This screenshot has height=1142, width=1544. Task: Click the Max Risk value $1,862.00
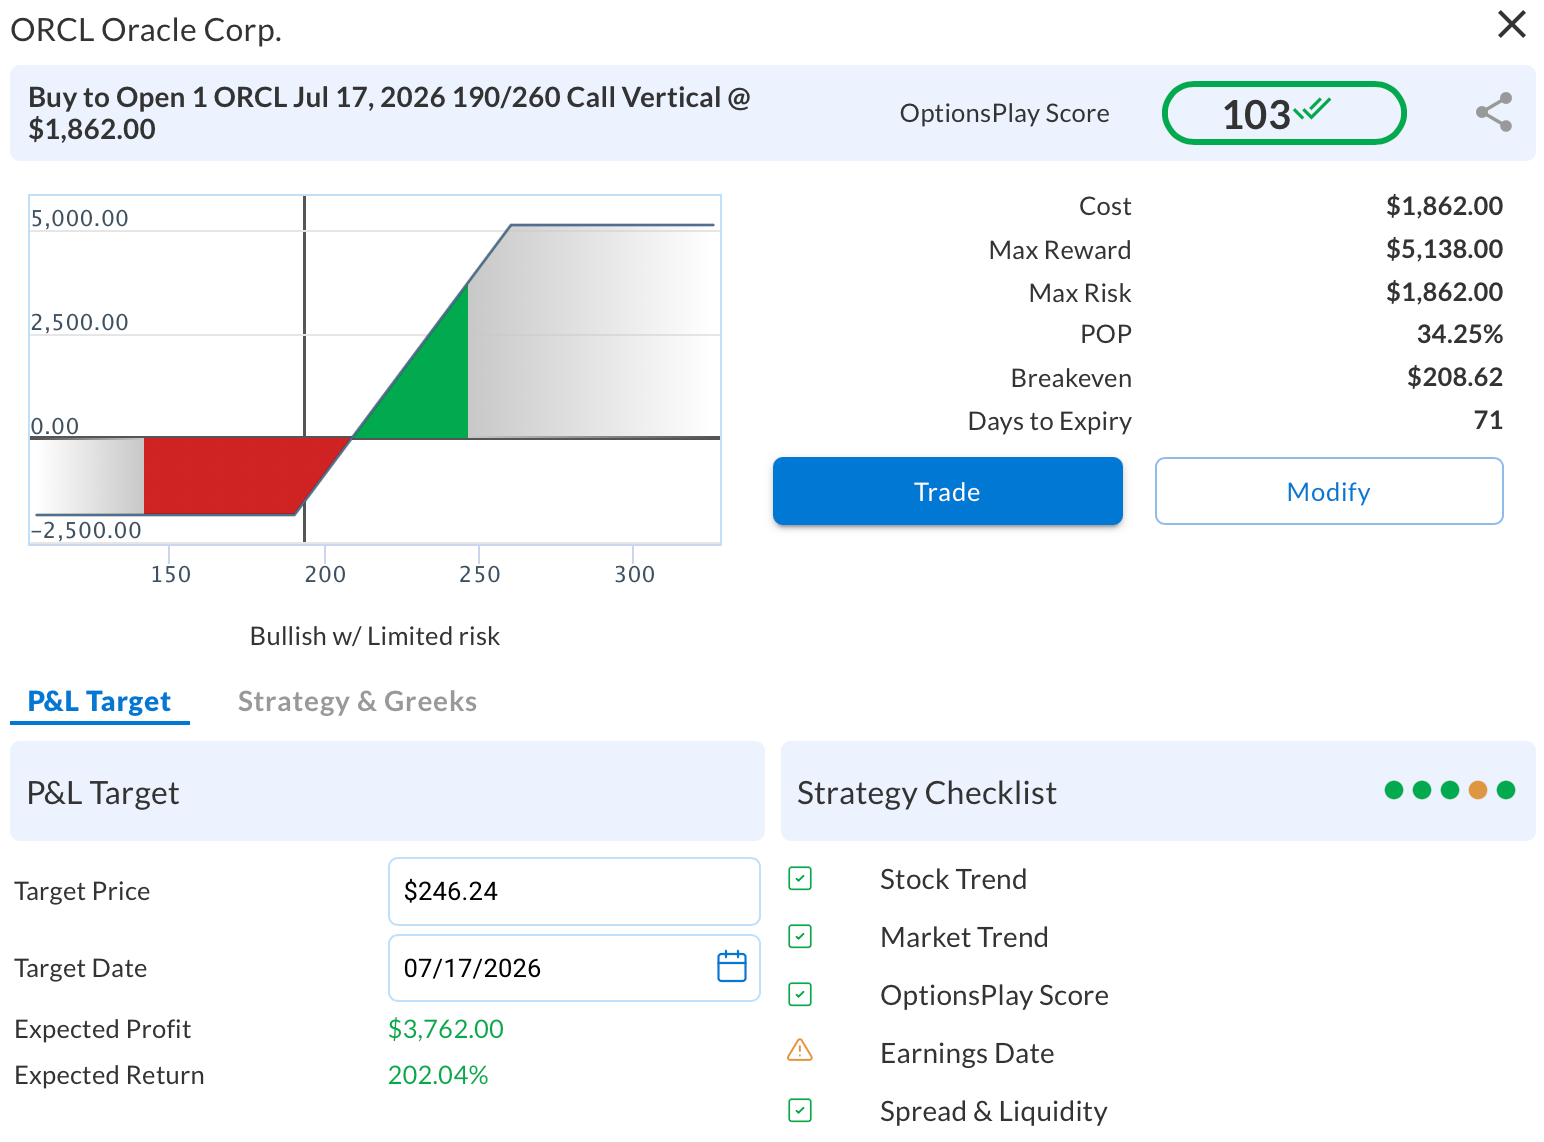click(x=1444, y=292)
